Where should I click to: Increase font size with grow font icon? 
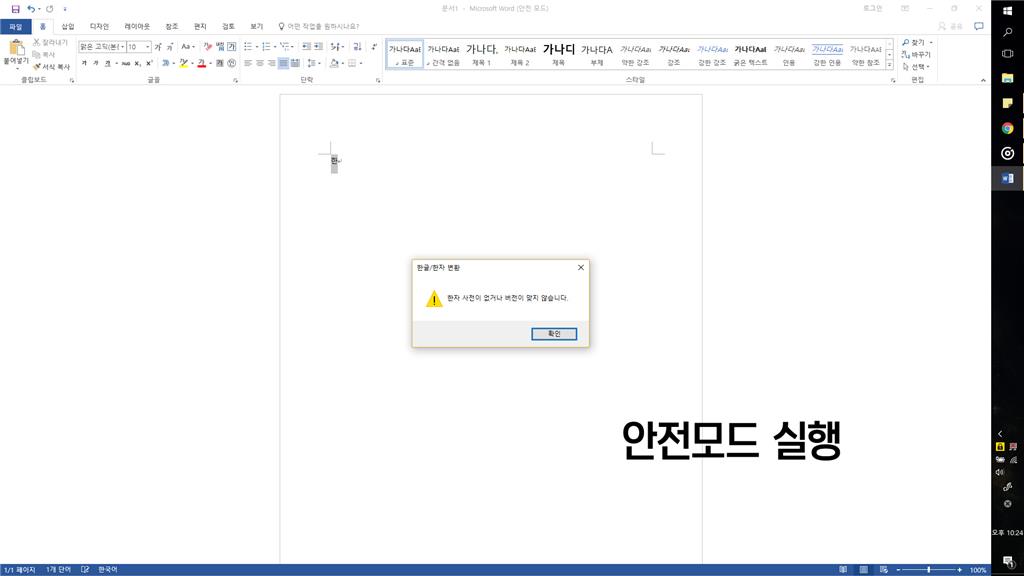pyautogui.click(x=158, y=47)
